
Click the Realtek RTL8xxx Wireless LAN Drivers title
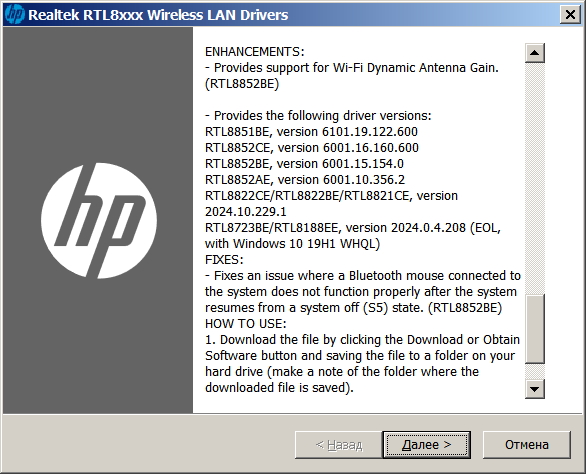pos(158,15)
